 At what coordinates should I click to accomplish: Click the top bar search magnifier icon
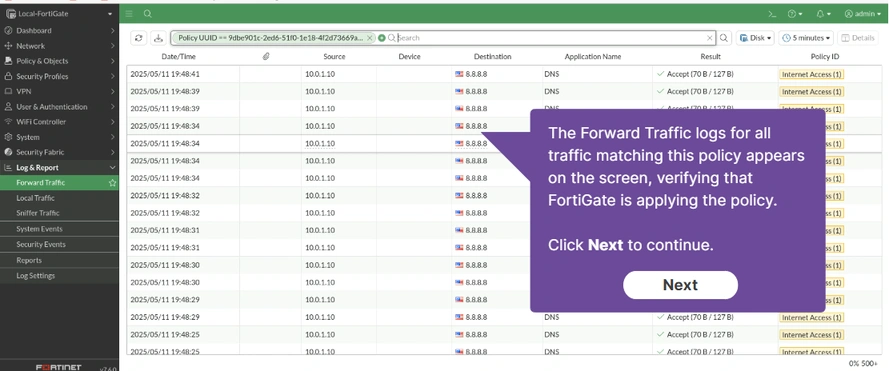pyautogui.click(x=147, y=14)
